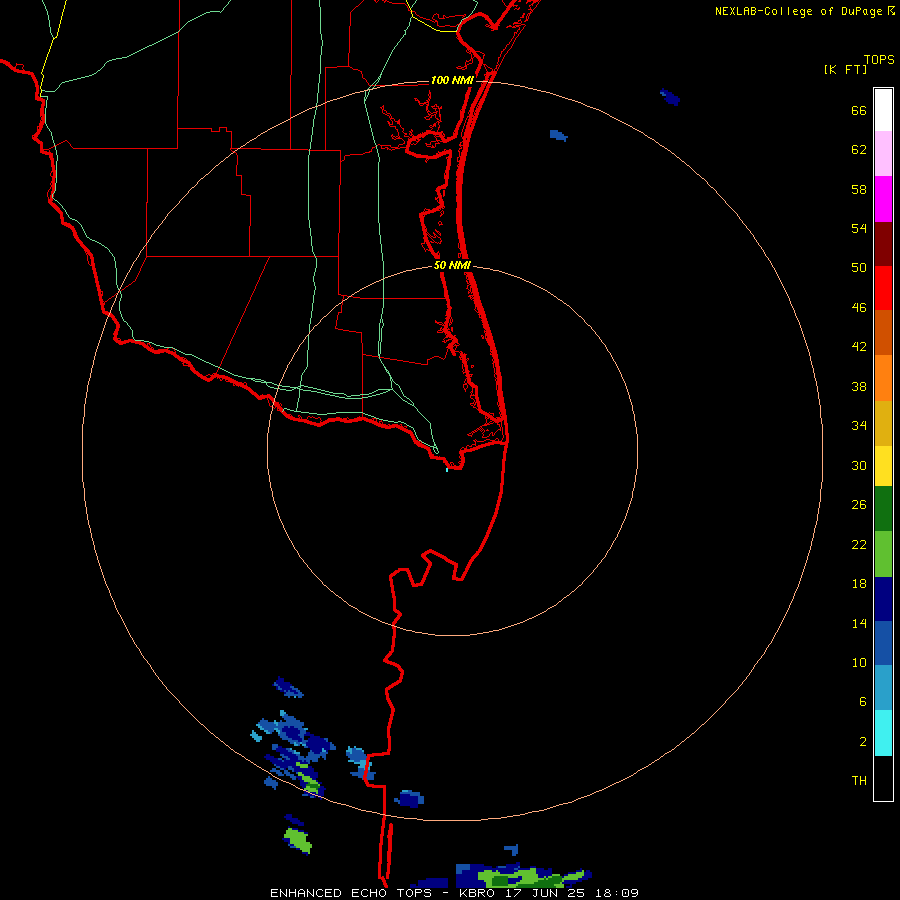The width and height of the screenshot is (900, 900).
Task: Click the dark orange legend swatch below 46
Action: coord(883,332)
